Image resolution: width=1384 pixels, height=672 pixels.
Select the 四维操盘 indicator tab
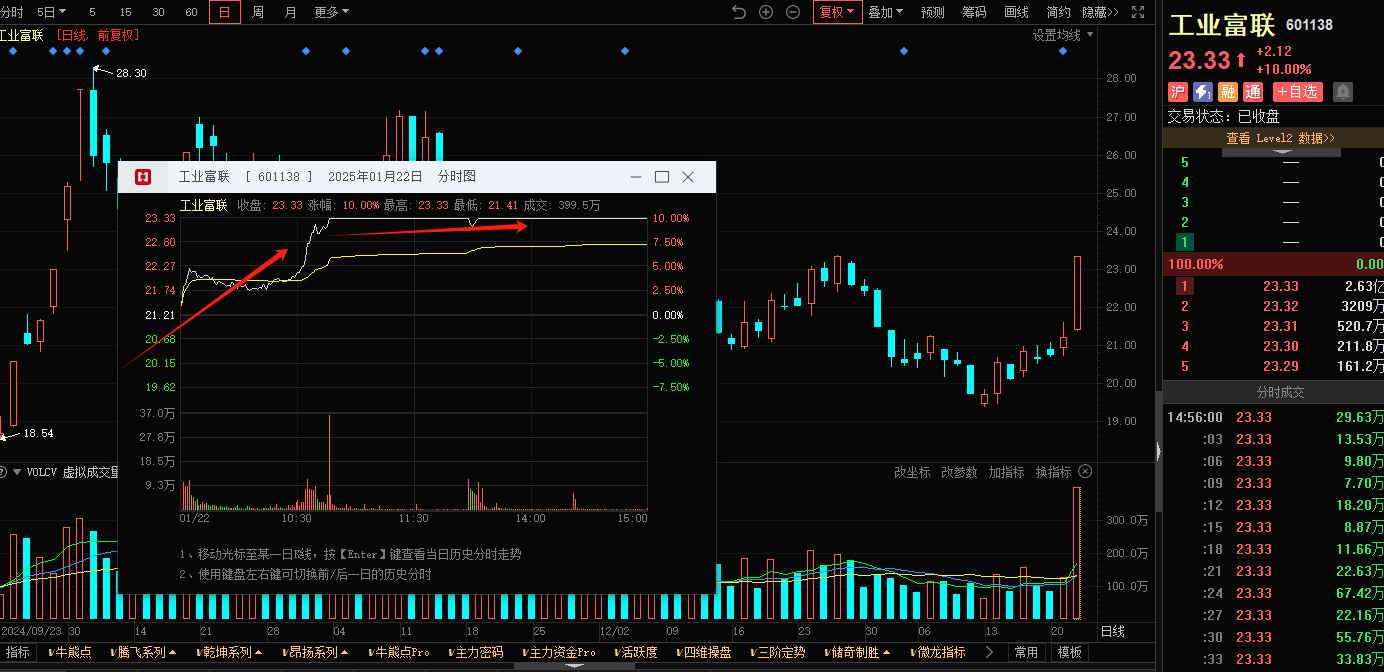pyautogui.click(x=703, y=652)
